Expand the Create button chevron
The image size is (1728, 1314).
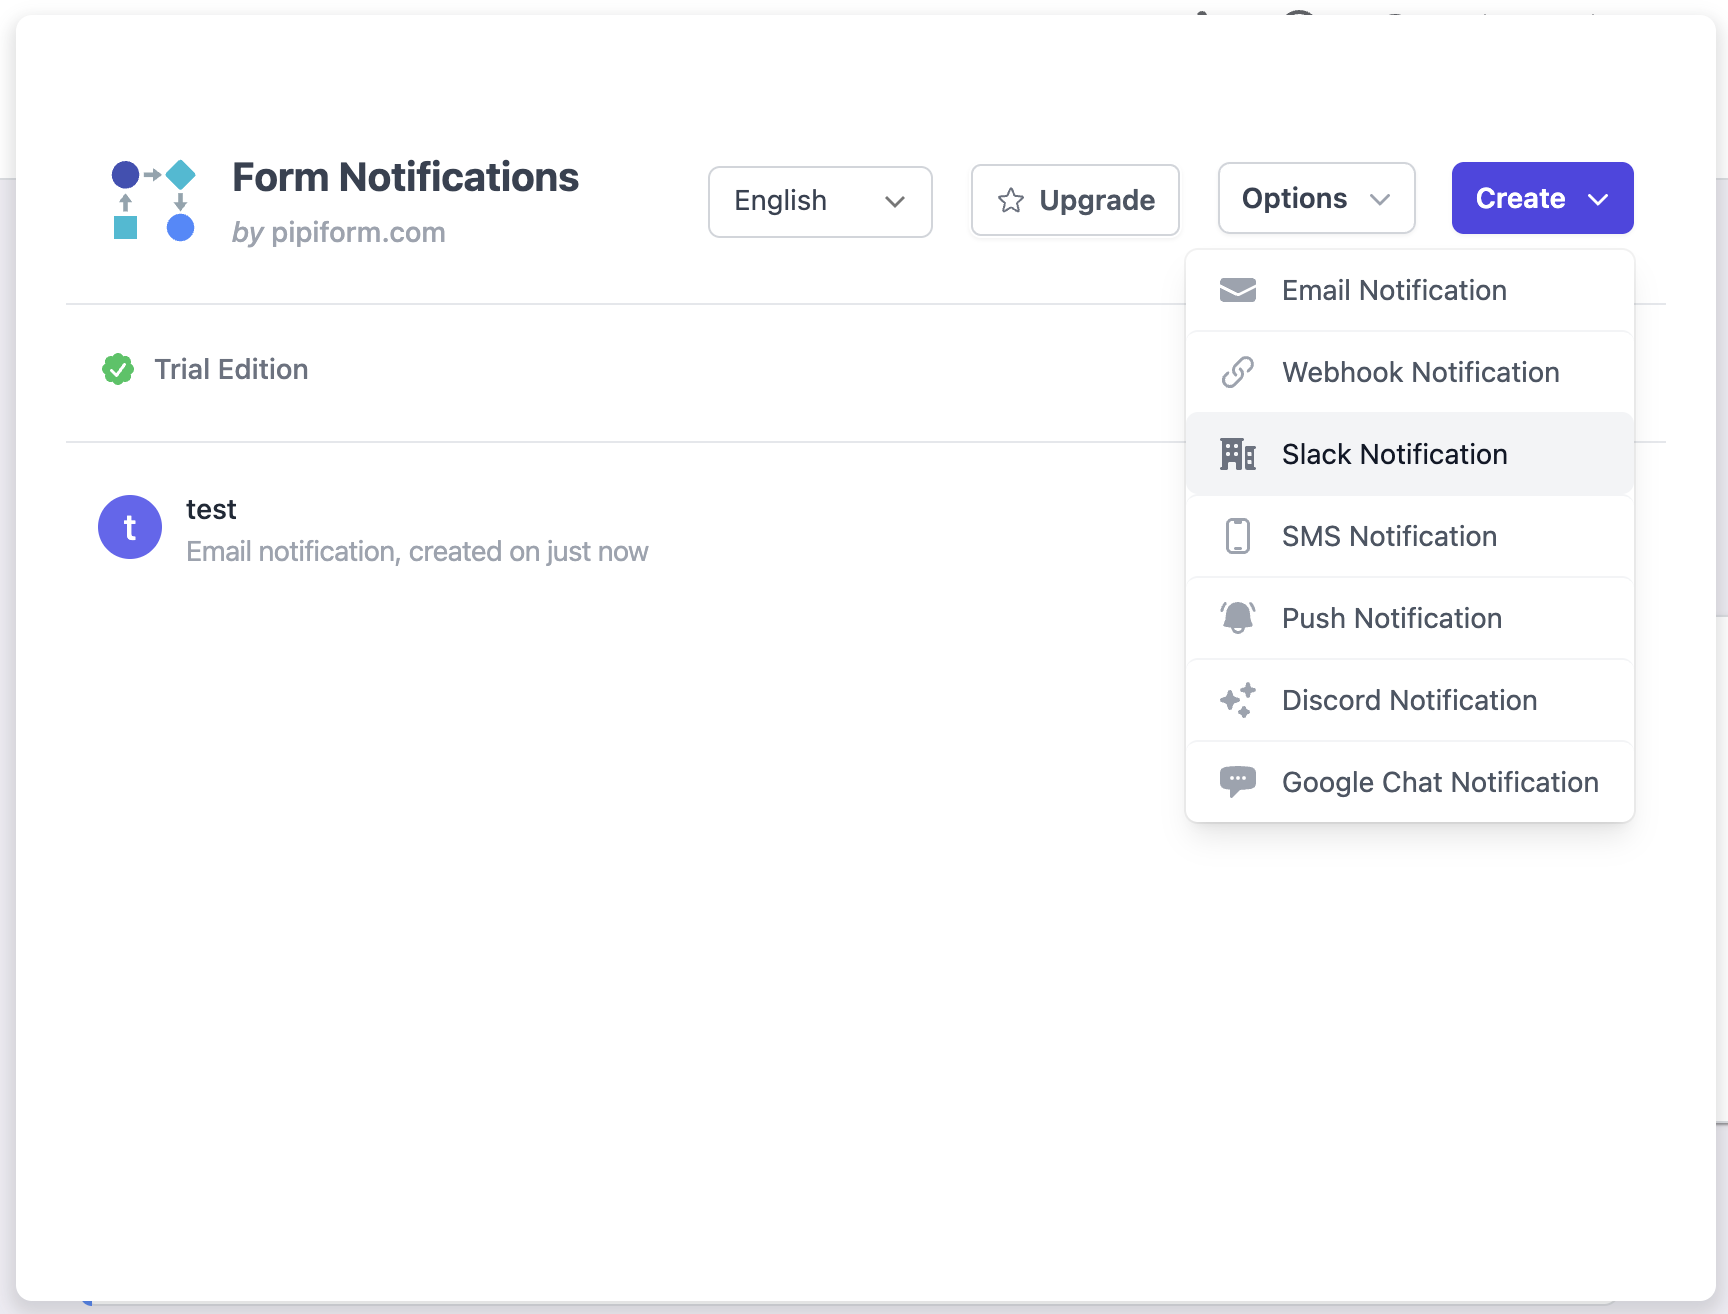[1598, 198]
